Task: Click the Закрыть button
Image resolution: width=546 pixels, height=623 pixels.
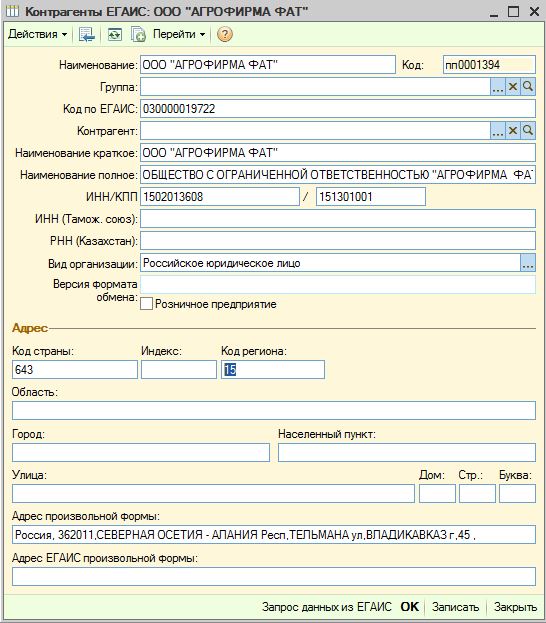Action: pyautogui.click(x=515, y=607)
